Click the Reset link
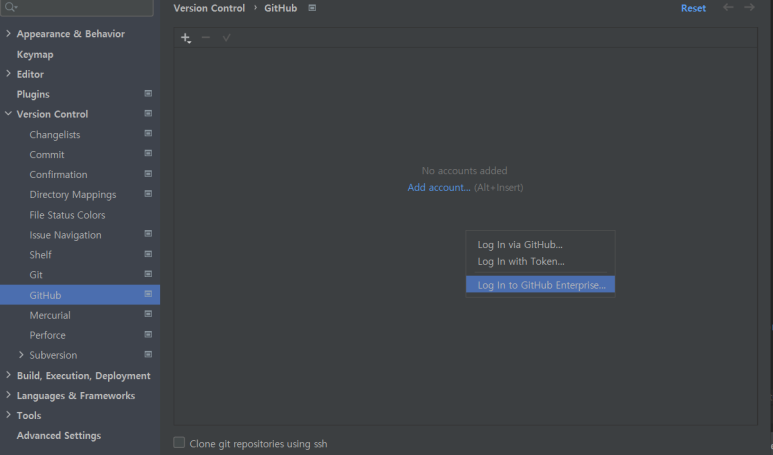The height and width of the screenshot is (455, 773). point(693,8)
